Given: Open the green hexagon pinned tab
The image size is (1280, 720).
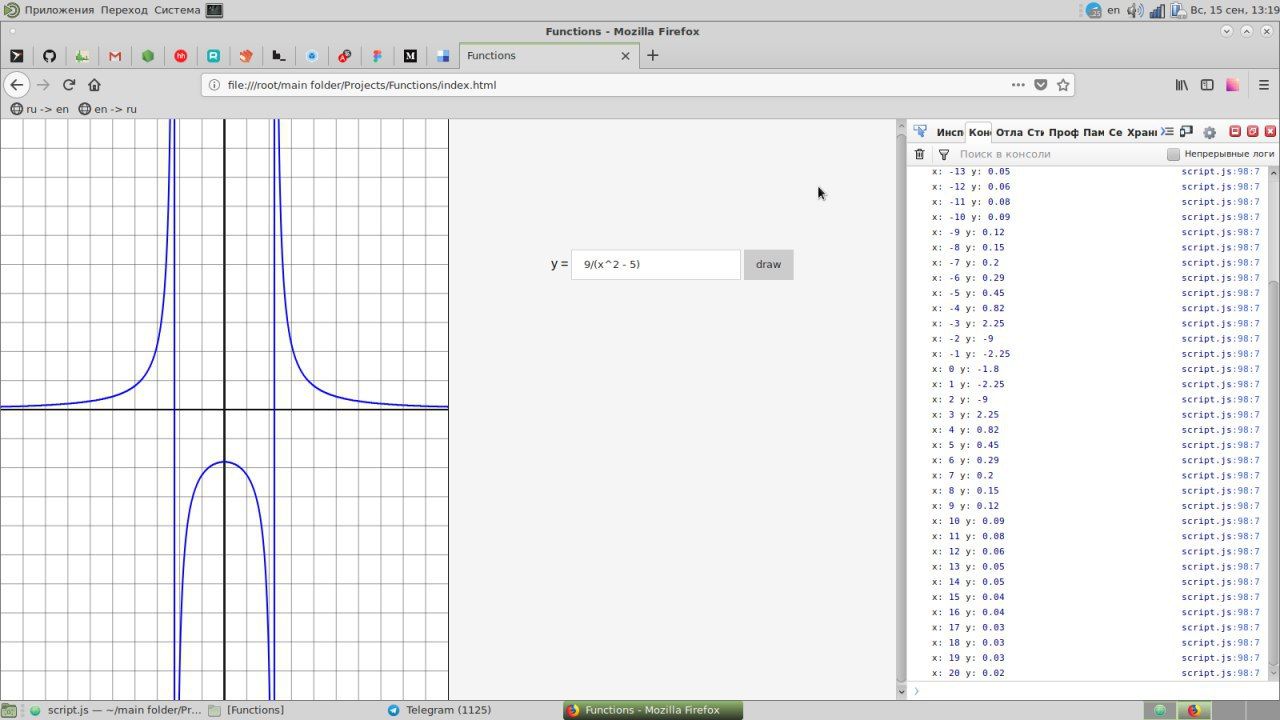Looking at the screenshot, I should [148, 56].
